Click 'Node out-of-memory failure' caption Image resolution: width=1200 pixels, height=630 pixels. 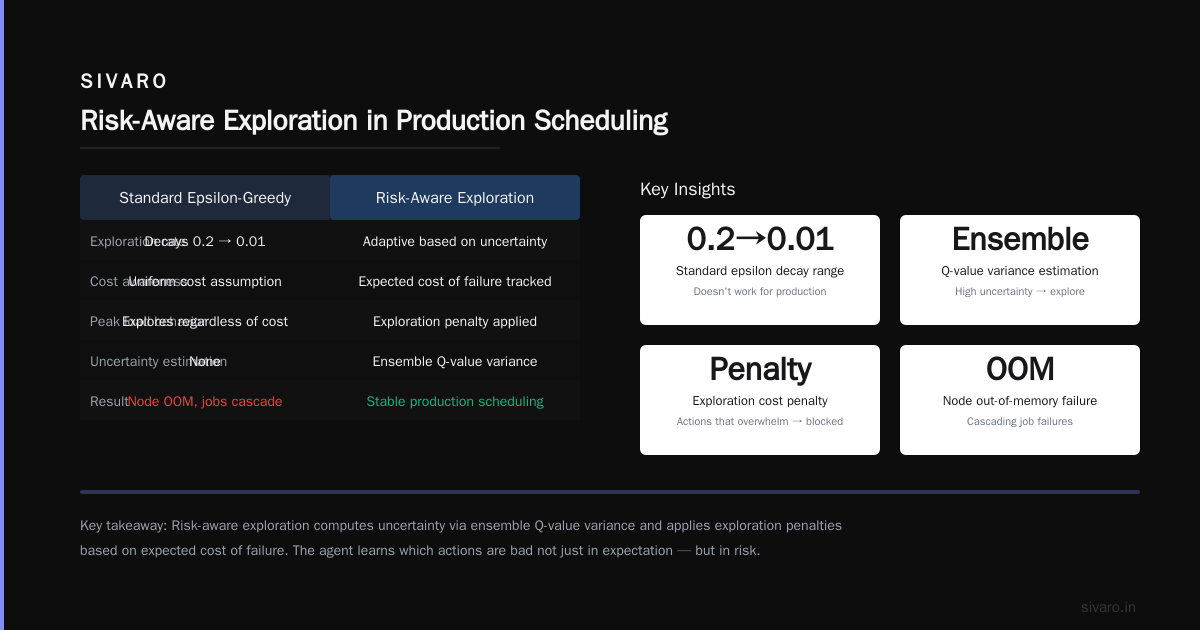click(1020, 401)
